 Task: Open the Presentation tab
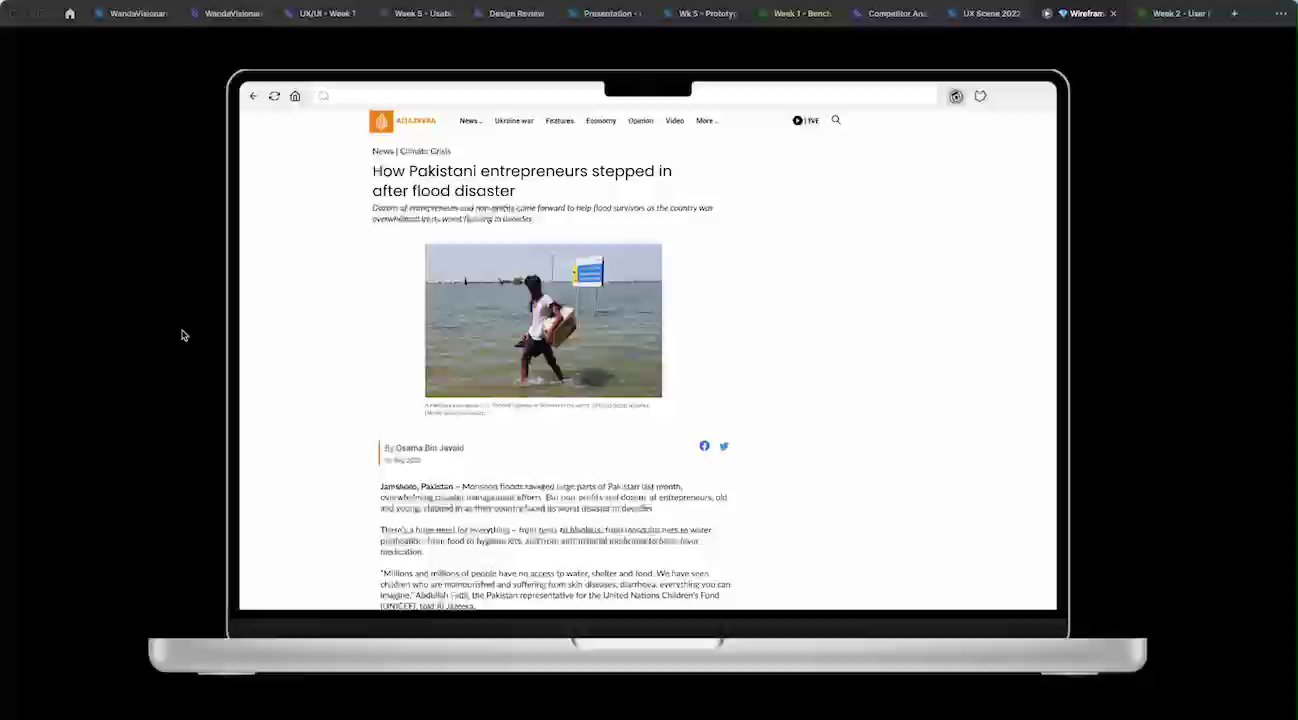(604, 14)
